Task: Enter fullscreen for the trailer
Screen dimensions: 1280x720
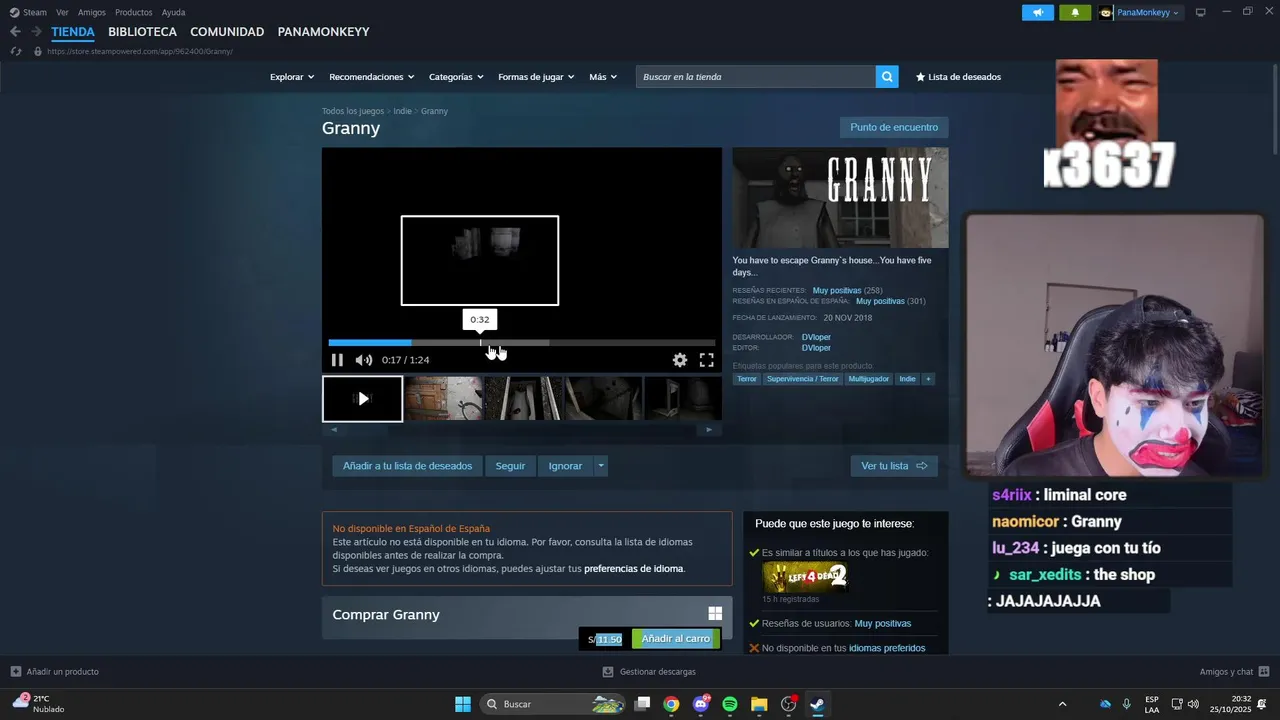Action: (x=707, y=360)
